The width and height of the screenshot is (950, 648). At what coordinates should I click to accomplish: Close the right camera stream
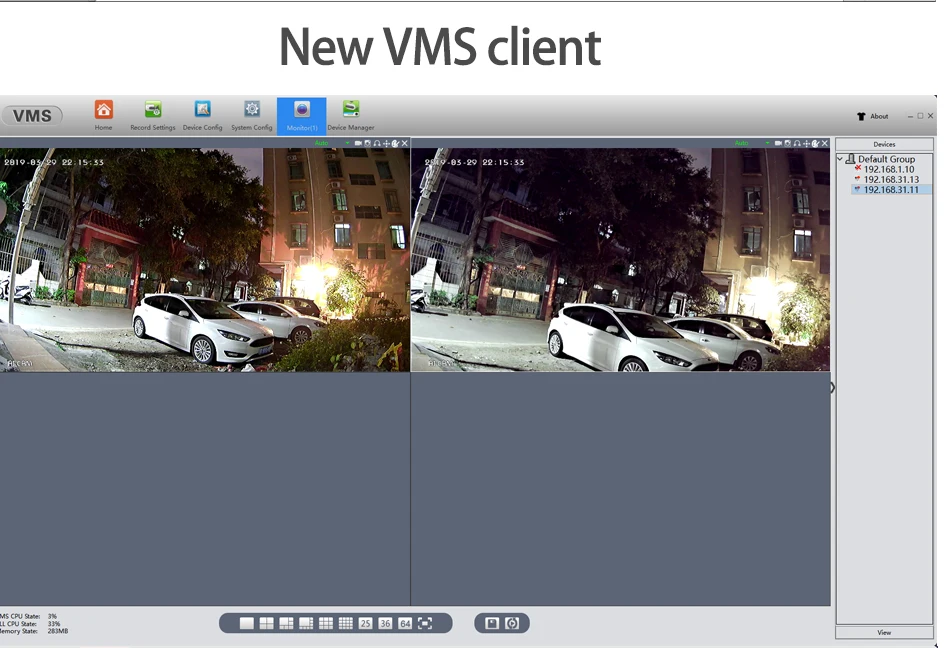(x=825, y=144)
